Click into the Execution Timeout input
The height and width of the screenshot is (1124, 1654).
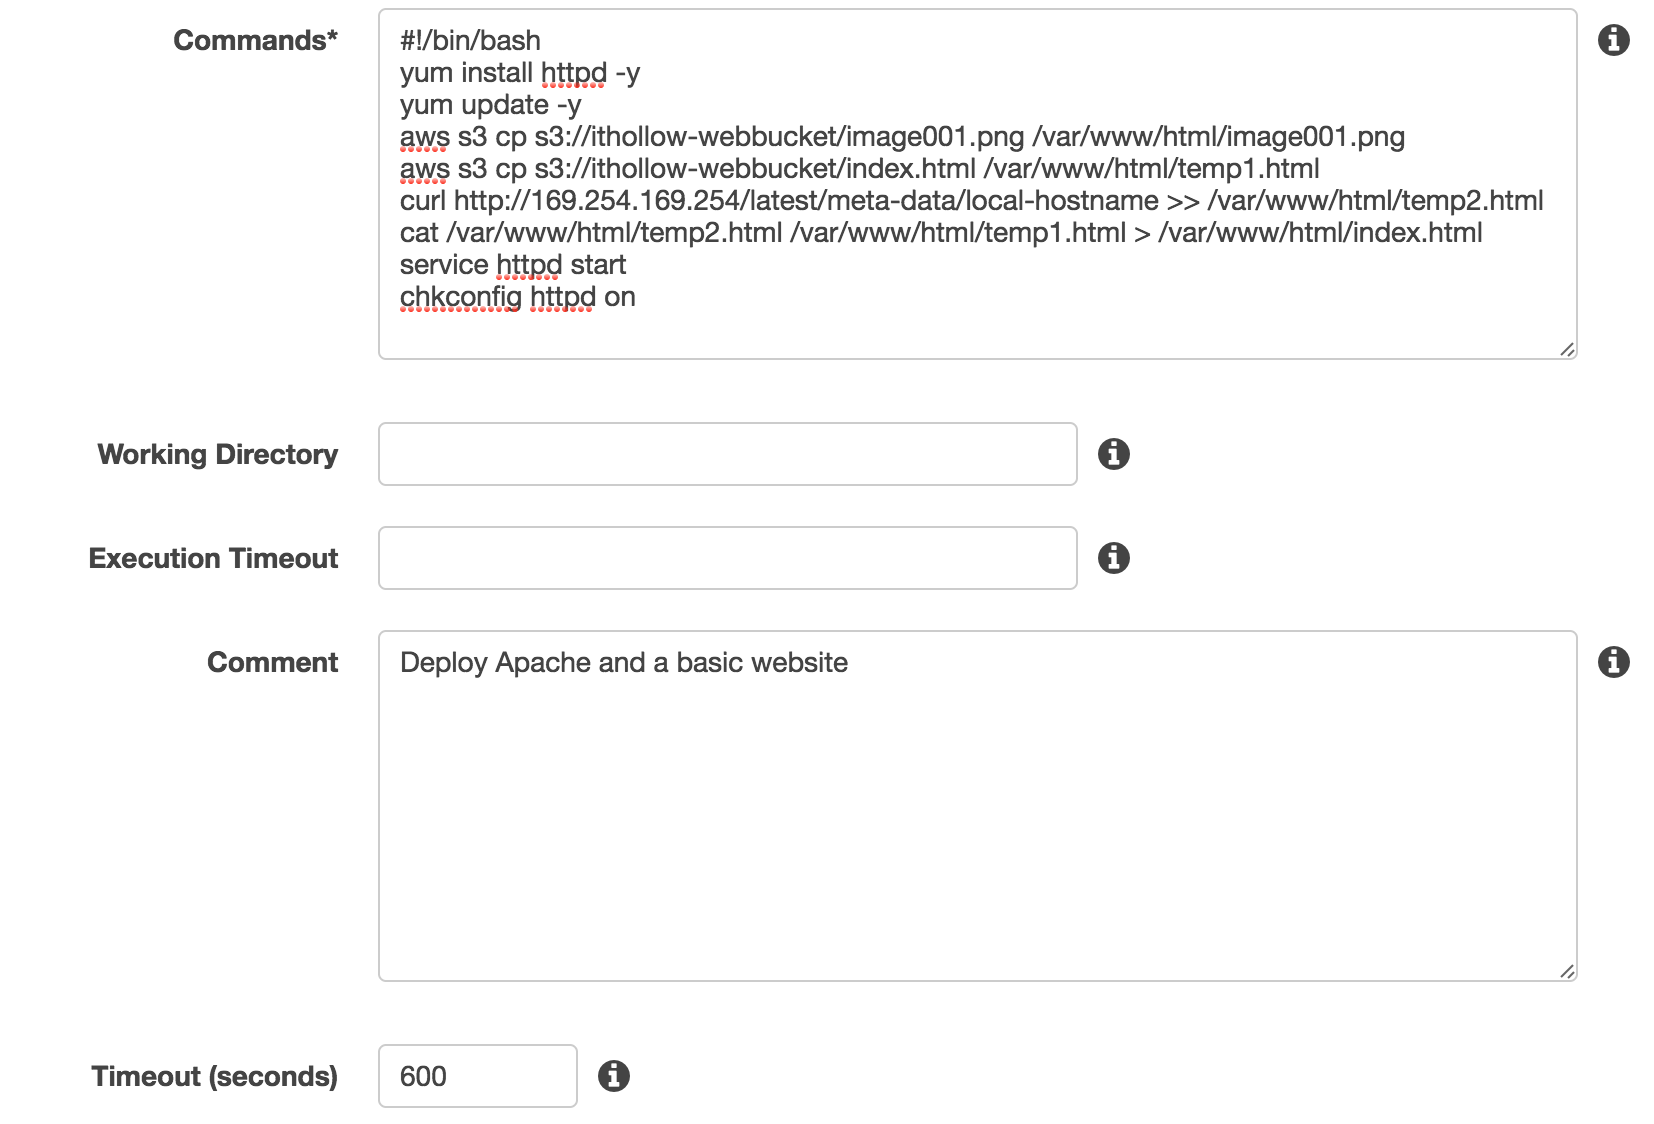(x=727, y=558)
